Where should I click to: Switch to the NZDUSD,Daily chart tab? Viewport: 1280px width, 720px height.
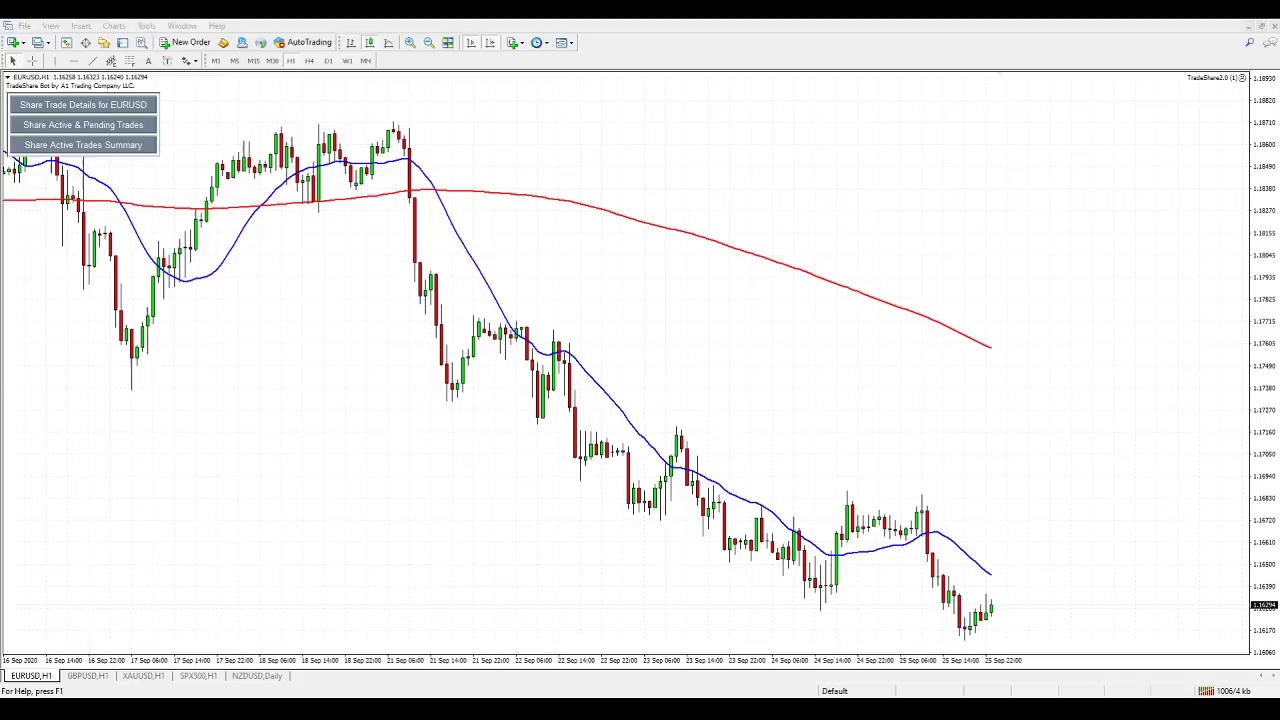[257, 676]
